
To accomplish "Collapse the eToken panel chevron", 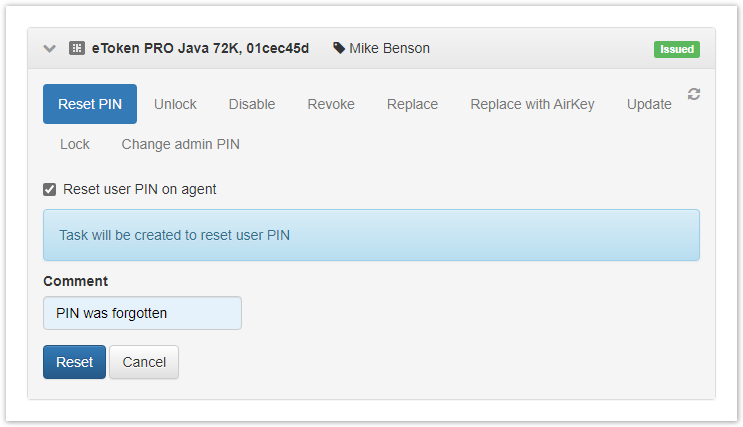I will (50, 48).
